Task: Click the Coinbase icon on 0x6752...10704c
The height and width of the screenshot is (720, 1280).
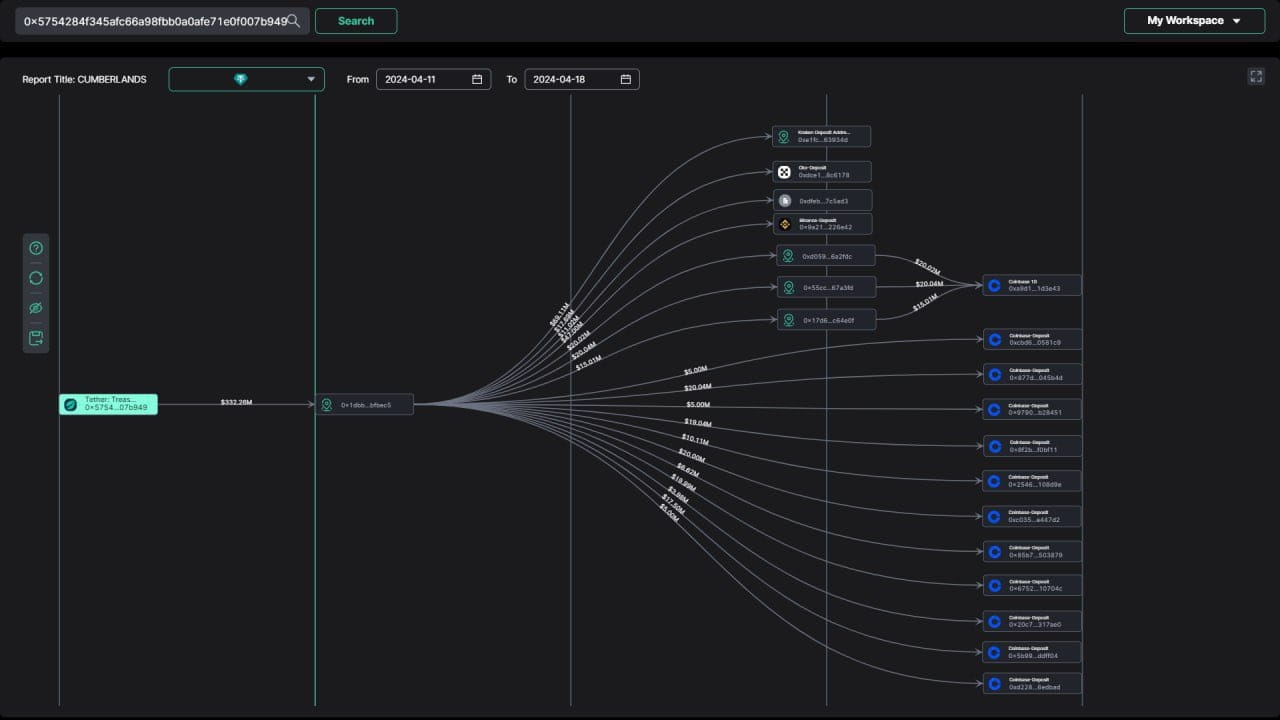Action: 994,585
